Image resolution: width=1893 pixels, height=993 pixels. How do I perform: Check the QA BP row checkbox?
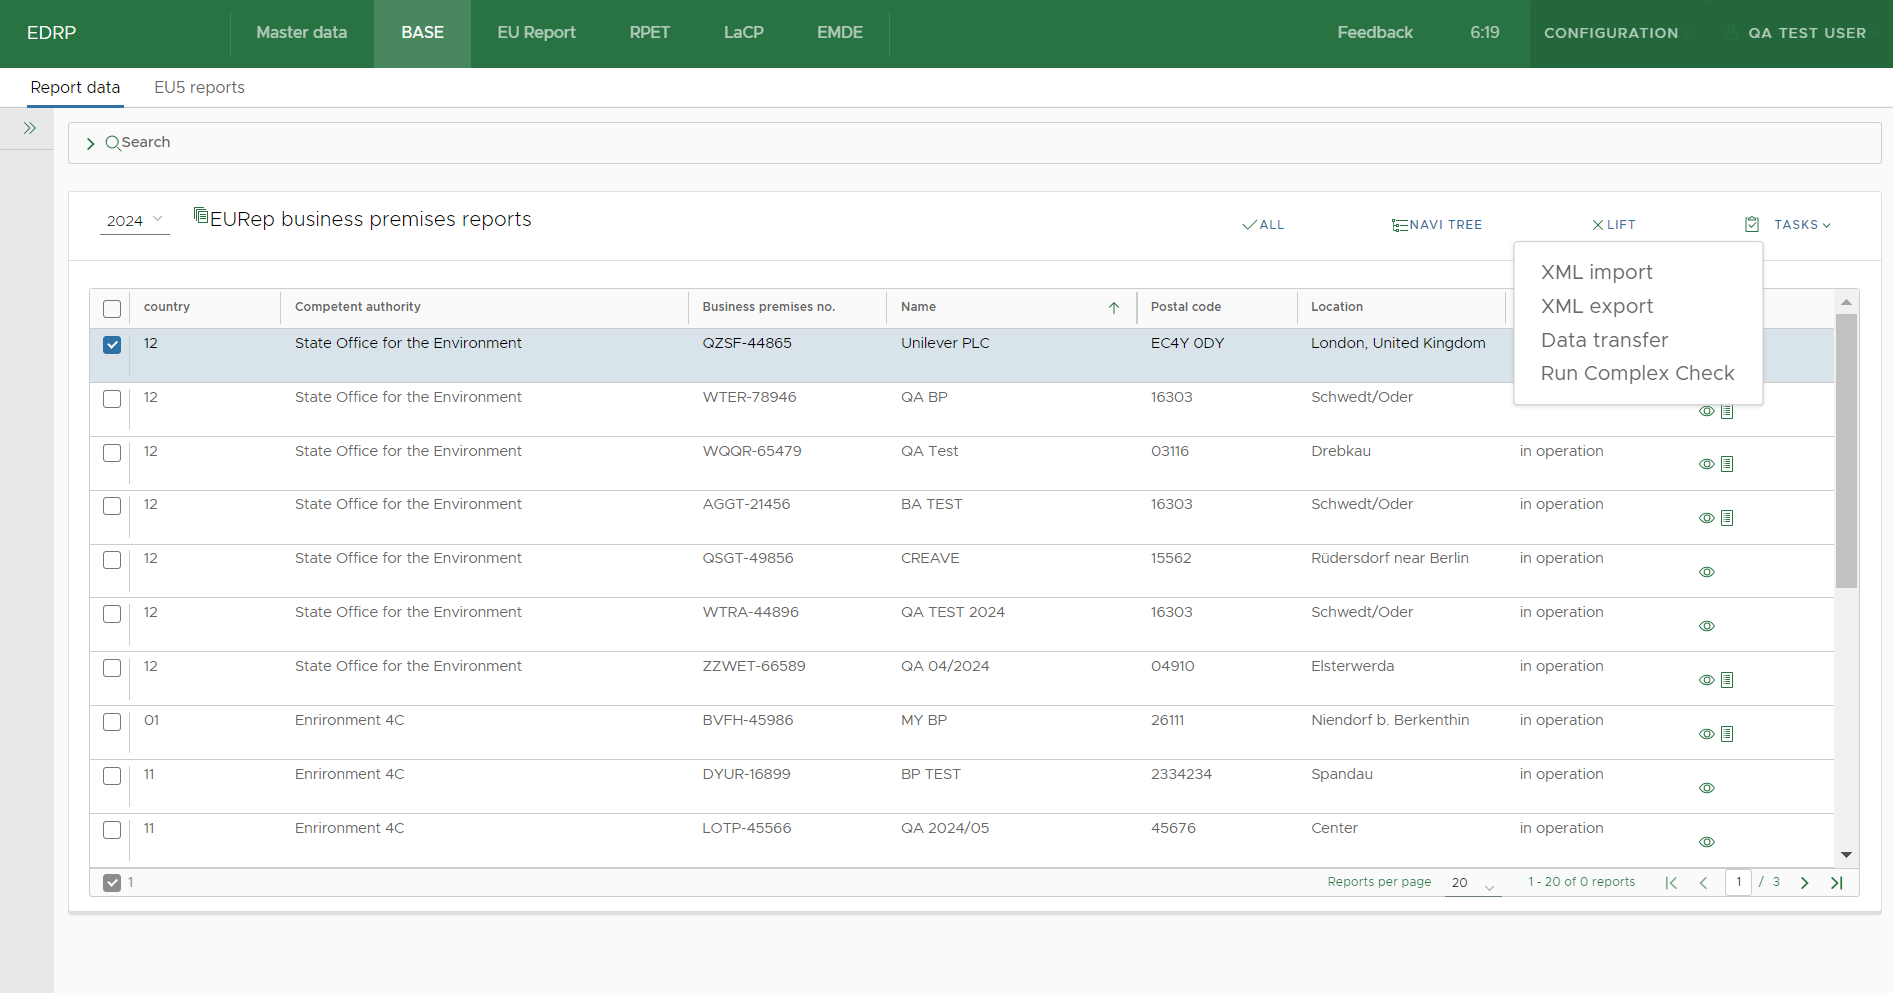(x=112, y=399)
